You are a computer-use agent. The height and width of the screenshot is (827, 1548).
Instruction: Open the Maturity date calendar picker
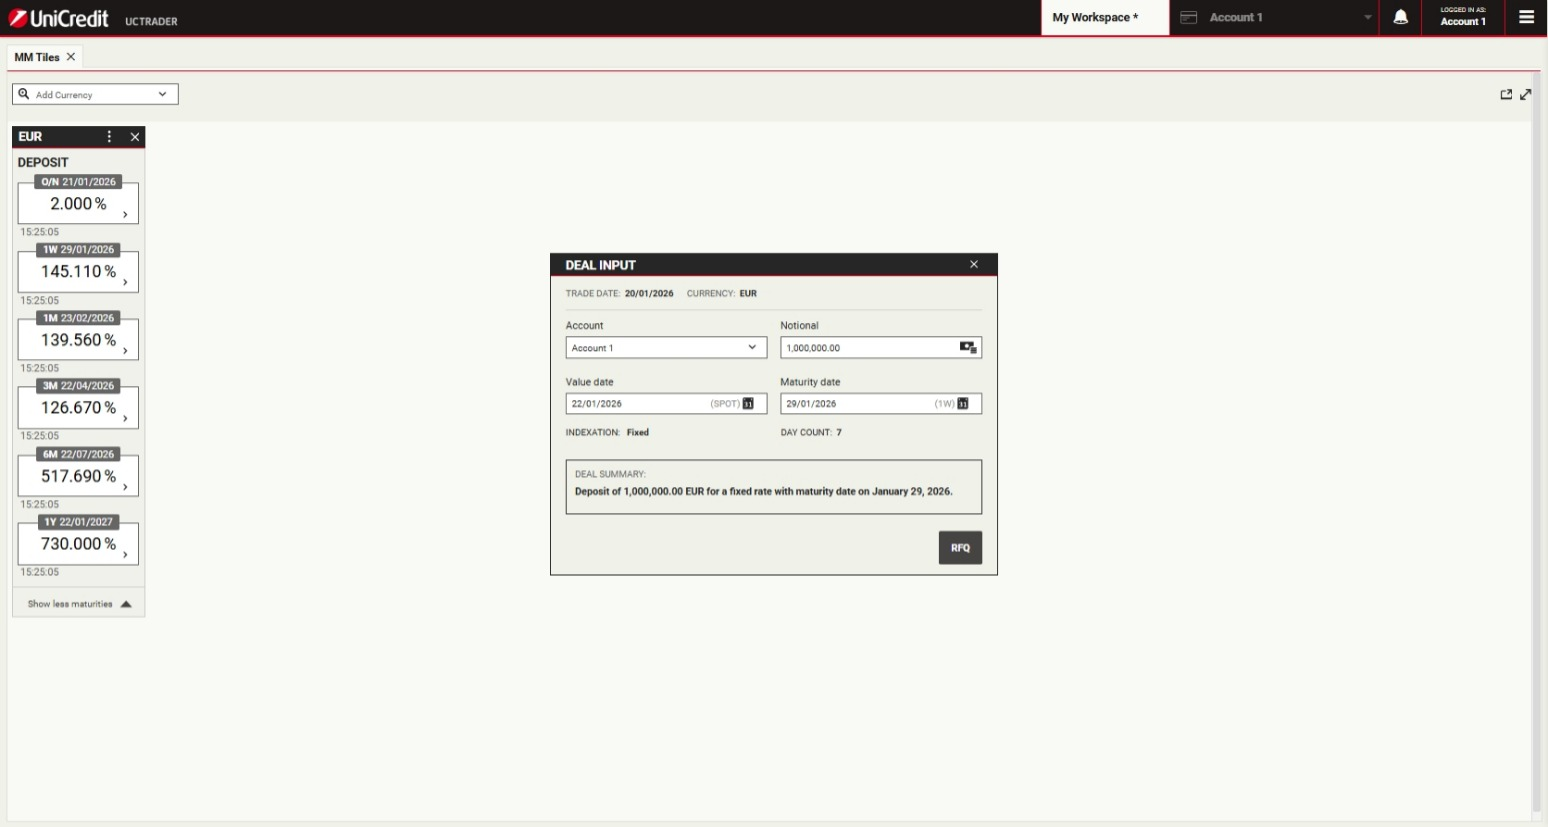pos(963,404)
